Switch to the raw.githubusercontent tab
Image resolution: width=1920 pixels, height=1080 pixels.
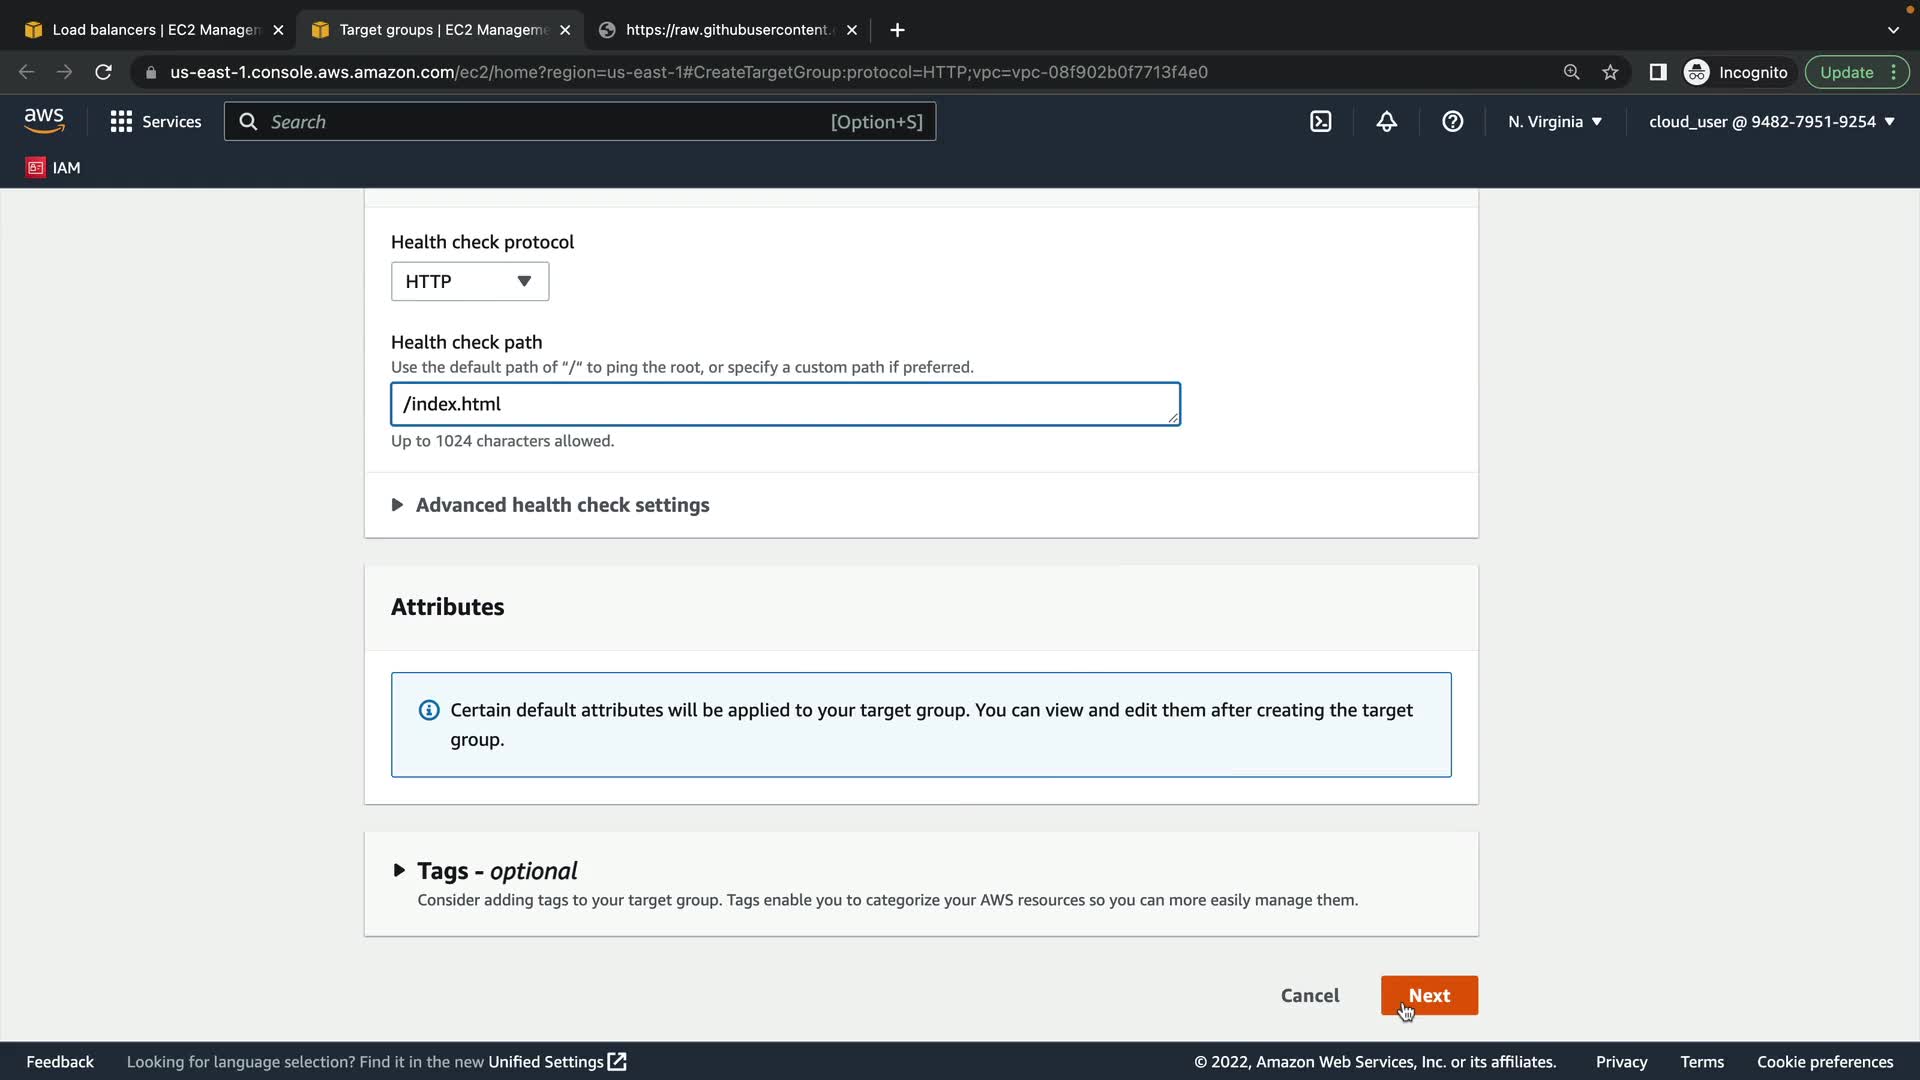725,30
